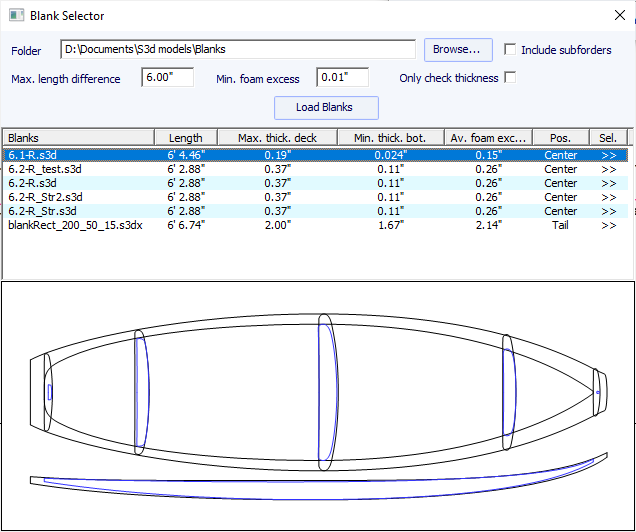Toggle the Only check thickness checkbox

[x=511, y=78]
